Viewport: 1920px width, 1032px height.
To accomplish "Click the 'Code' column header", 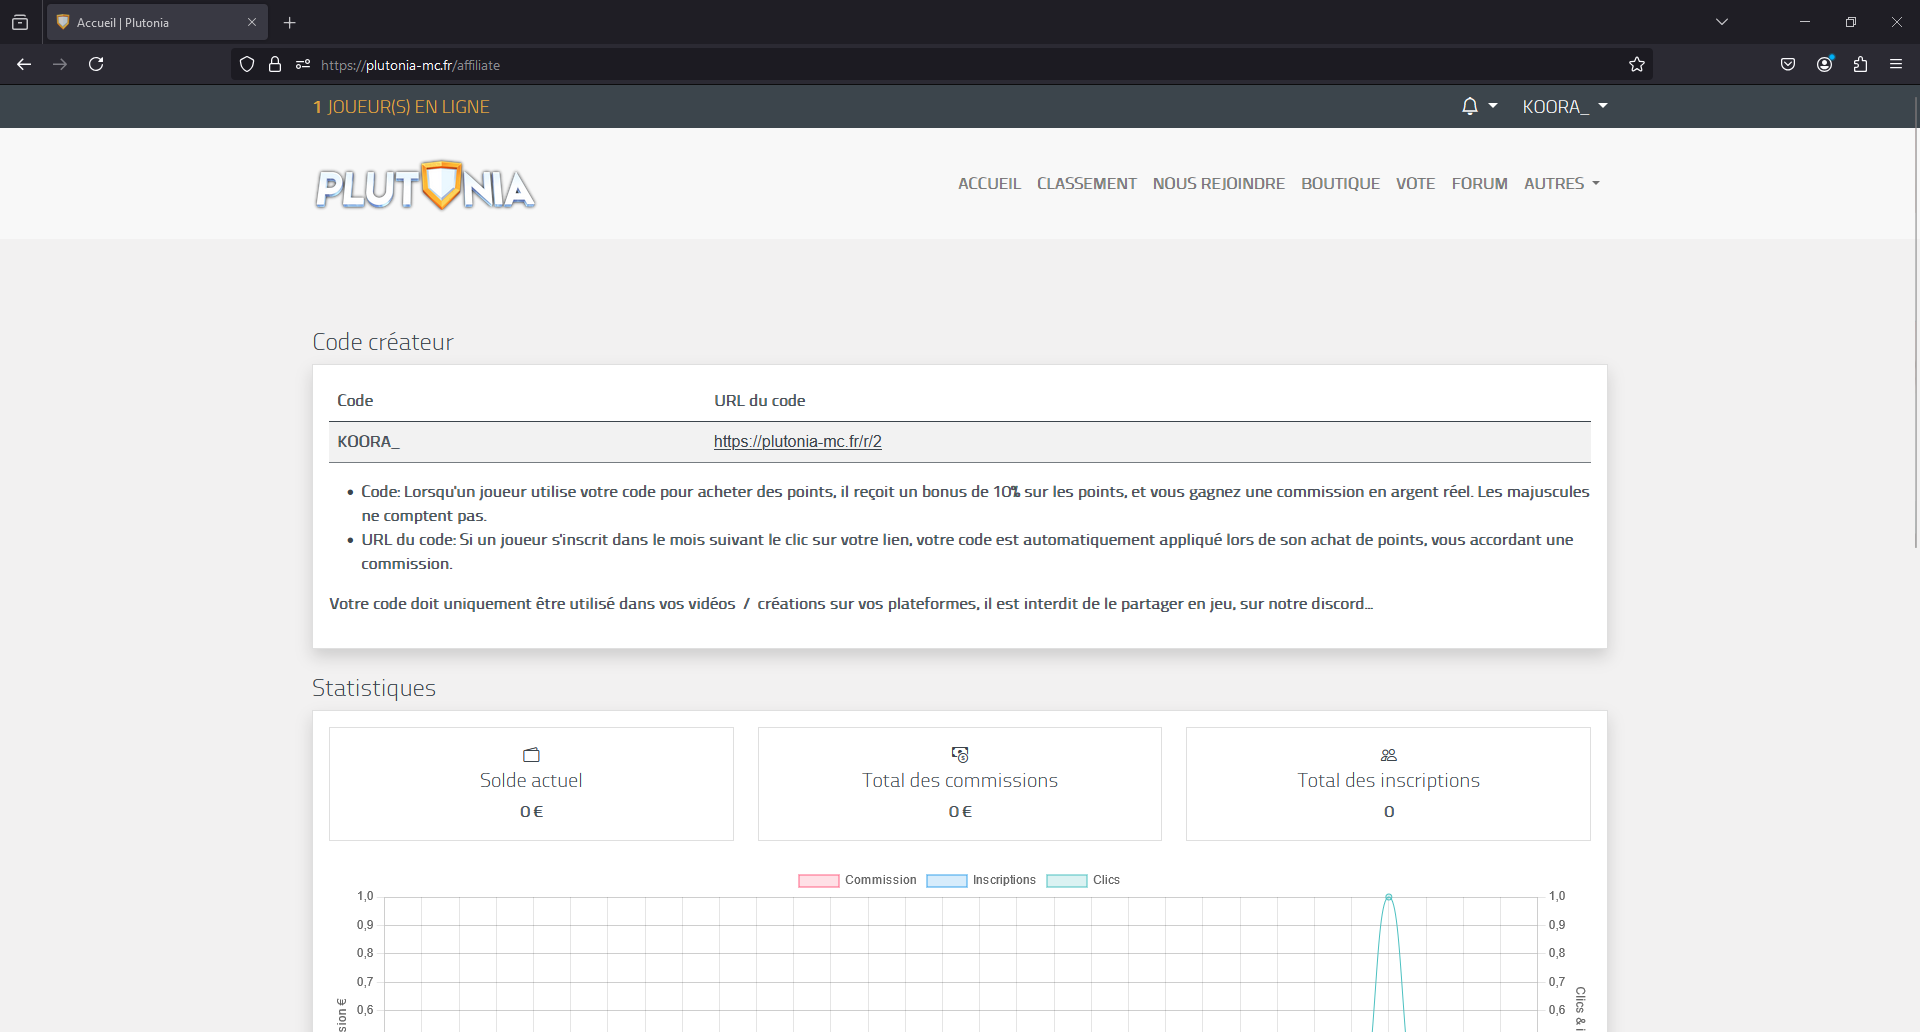I will click(x=355, y=400).
